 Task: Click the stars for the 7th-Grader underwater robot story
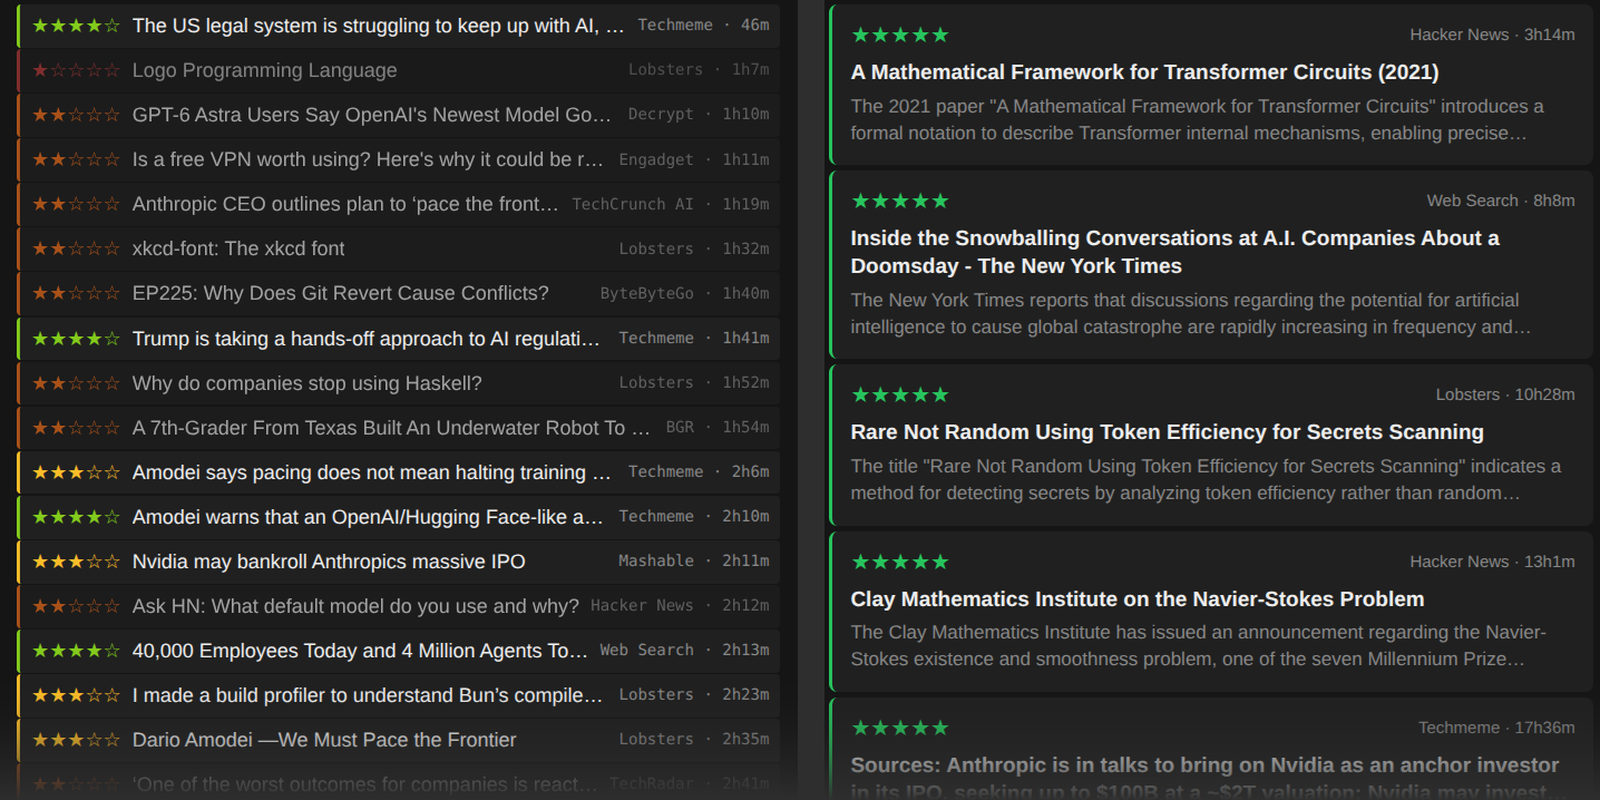[x=76, y=427]
